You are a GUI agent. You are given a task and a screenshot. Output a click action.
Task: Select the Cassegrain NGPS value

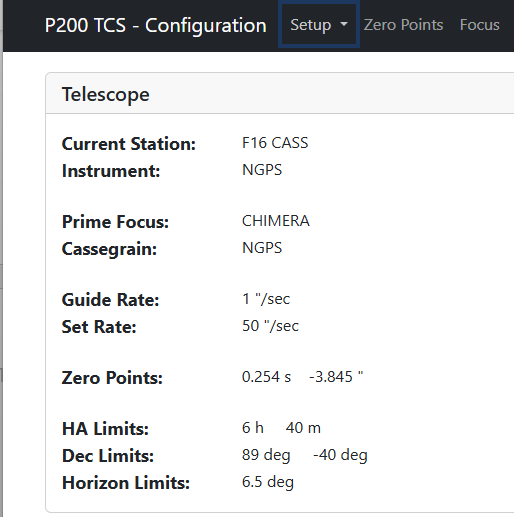[262, 248]
